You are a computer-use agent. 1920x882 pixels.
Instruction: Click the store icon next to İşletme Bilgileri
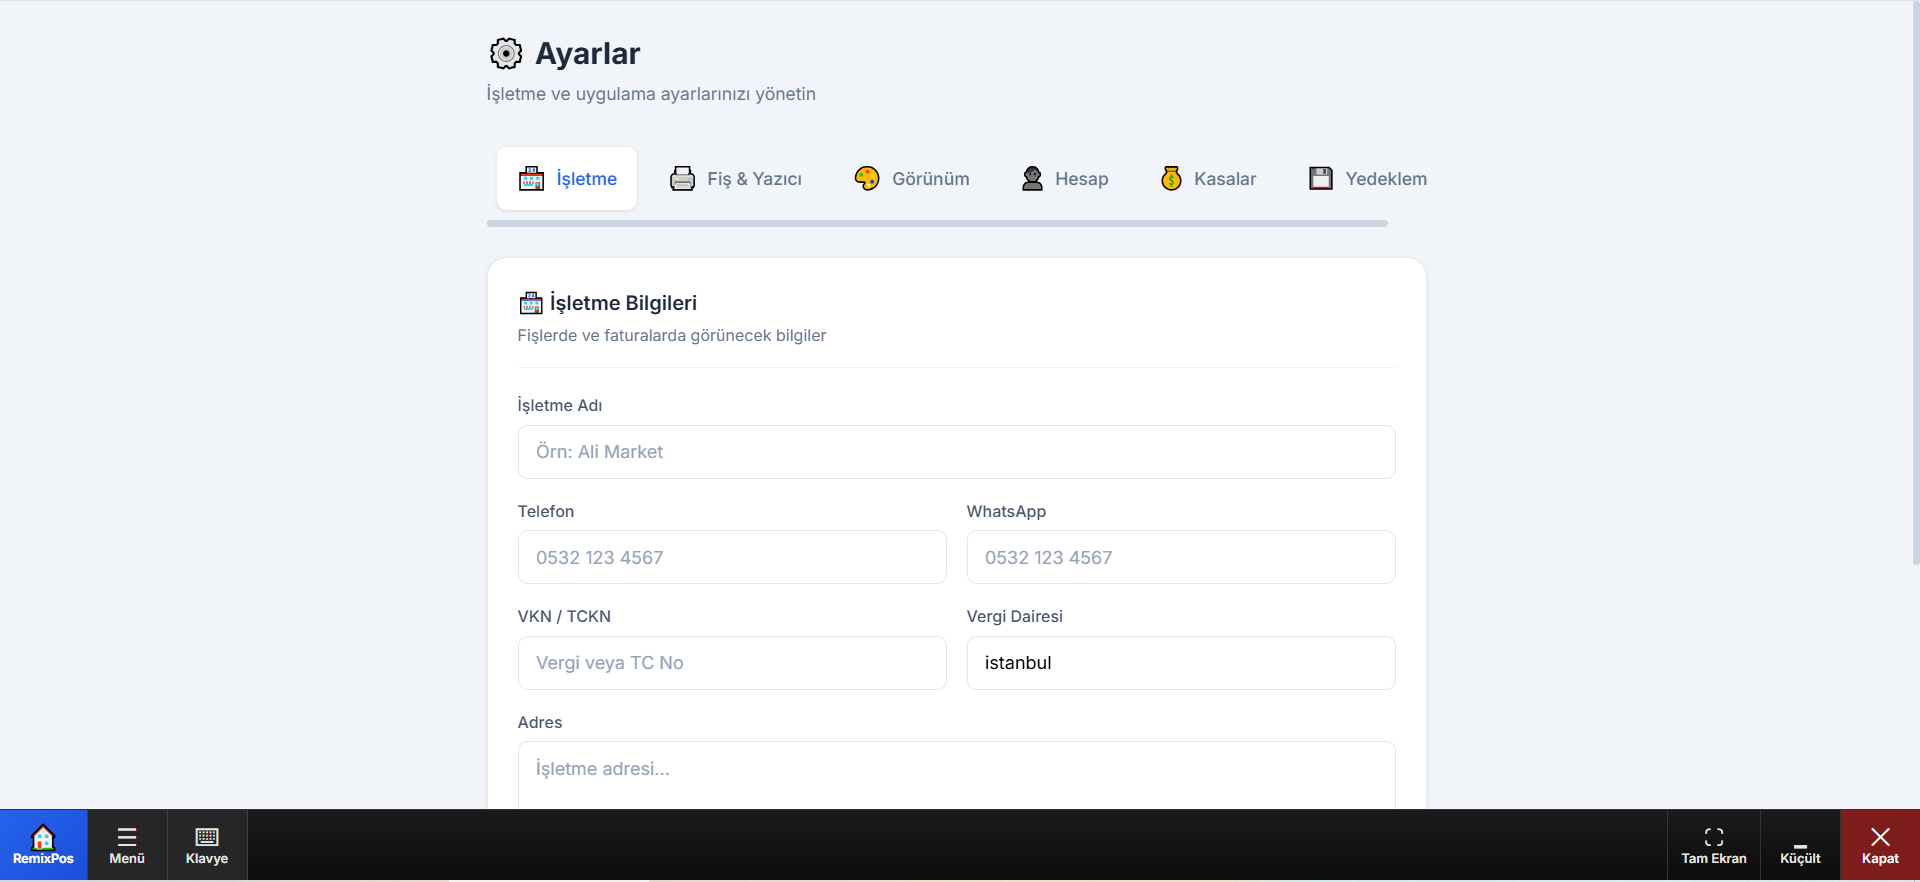531,303
